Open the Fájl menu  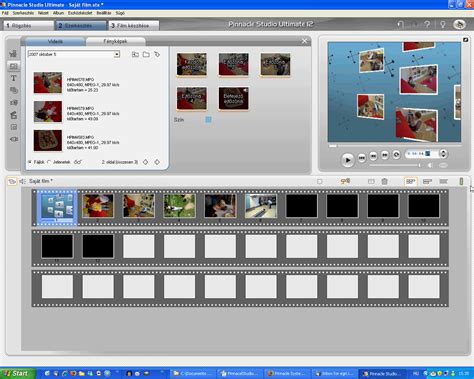tap(5, 13)
